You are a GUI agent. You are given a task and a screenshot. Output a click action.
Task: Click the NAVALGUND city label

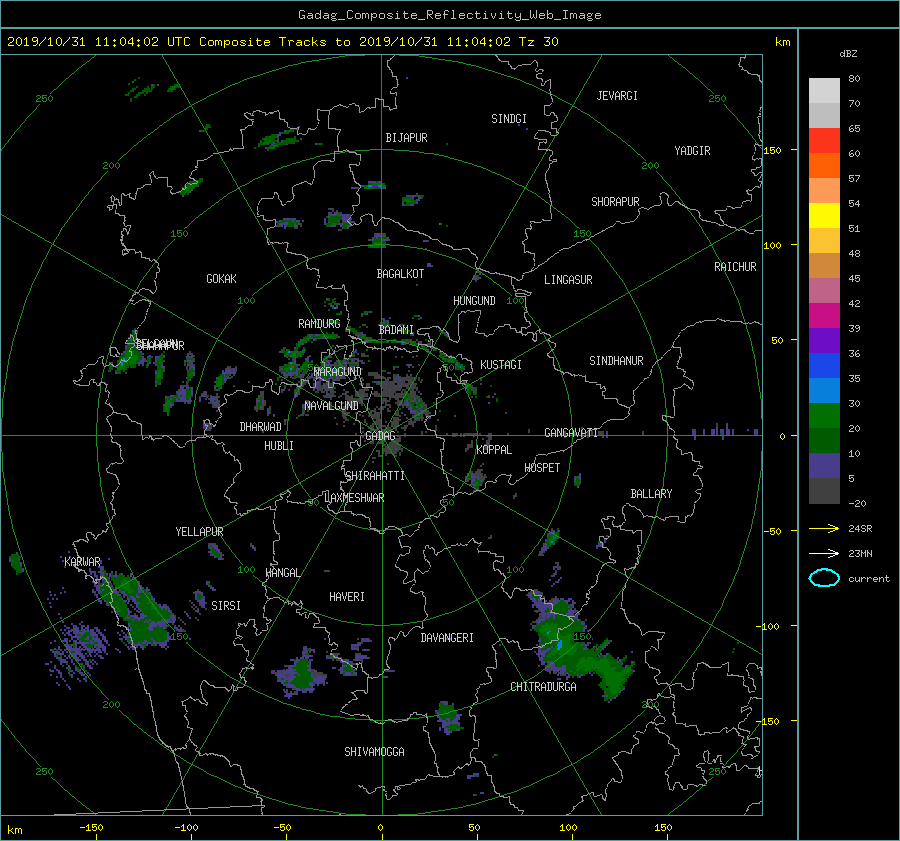pyautogui.click(x=331, y=406)
